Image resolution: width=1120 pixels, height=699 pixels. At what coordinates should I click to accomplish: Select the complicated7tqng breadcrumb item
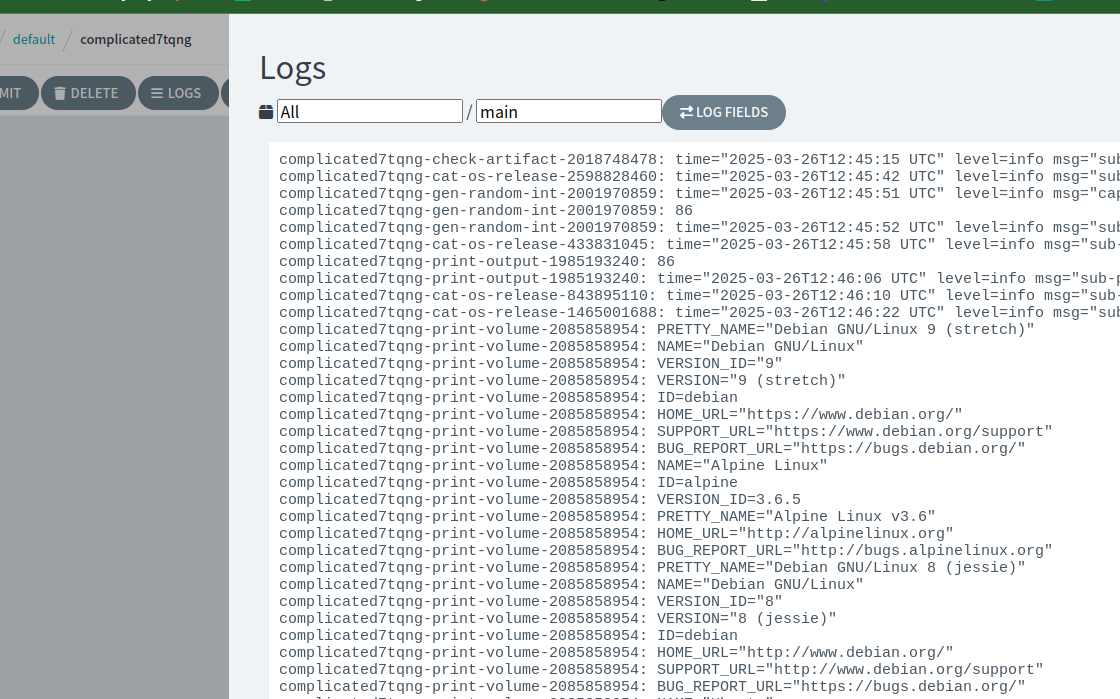(x=135, y=39)
